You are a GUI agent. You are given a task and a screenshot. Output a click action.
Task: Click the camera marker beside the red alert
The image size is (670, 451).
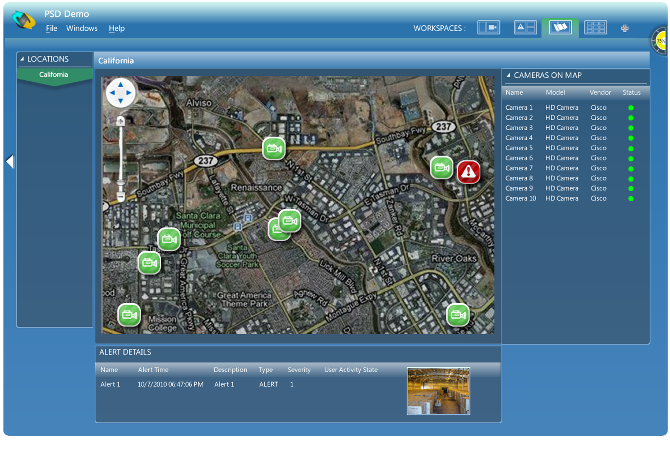[441, 168]
